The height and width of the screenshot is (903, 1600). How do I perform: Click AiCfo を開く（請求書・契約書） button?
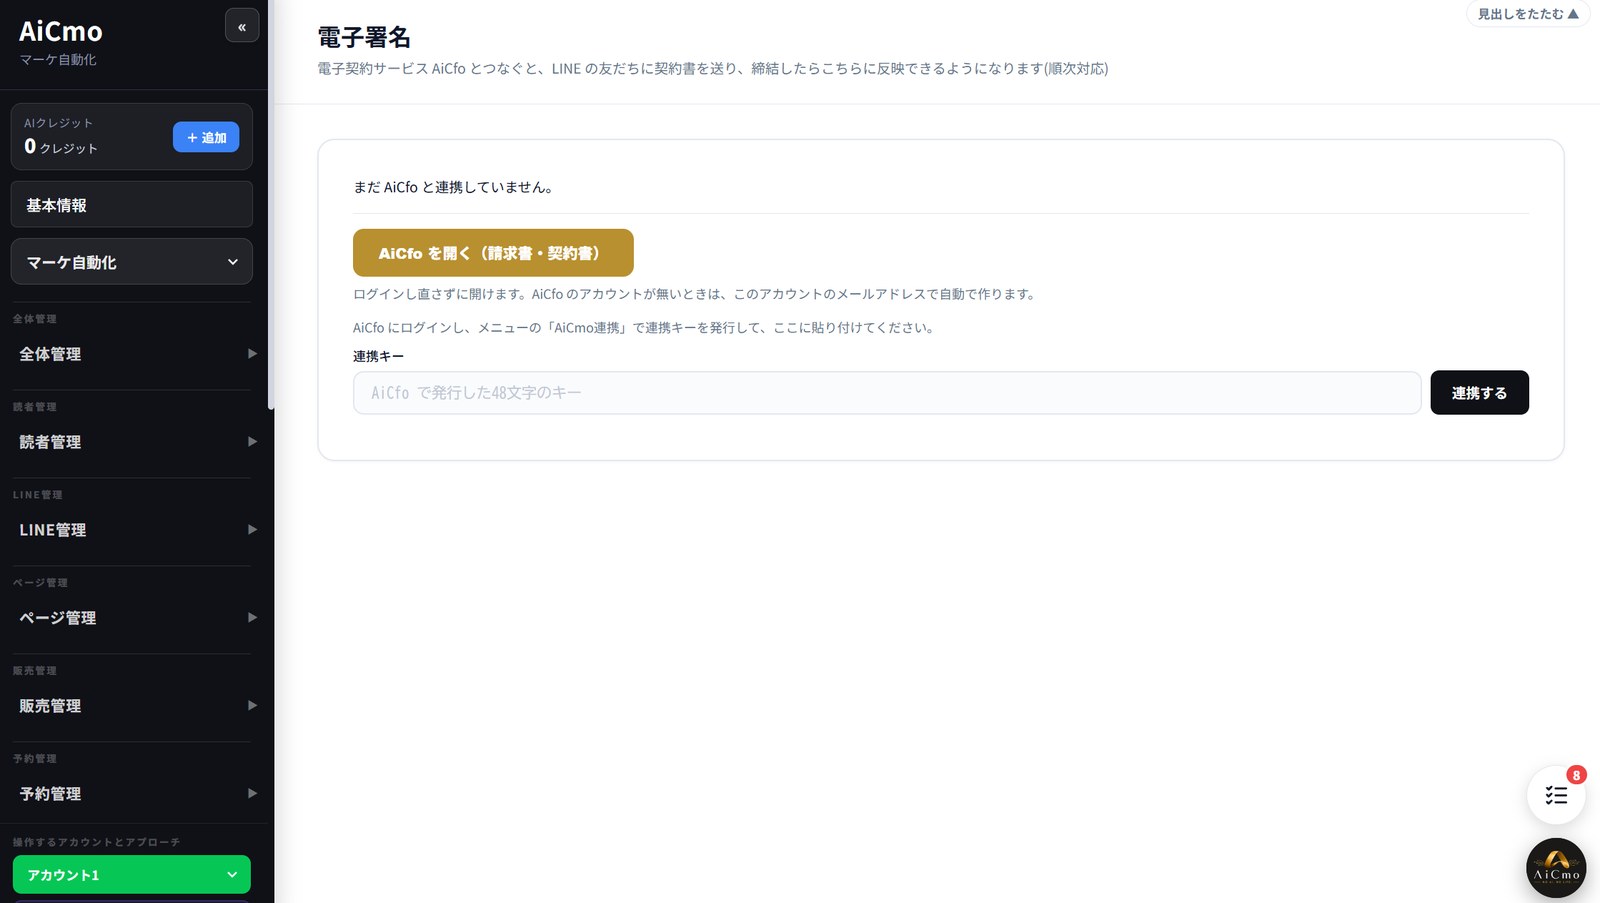(493, 253)
